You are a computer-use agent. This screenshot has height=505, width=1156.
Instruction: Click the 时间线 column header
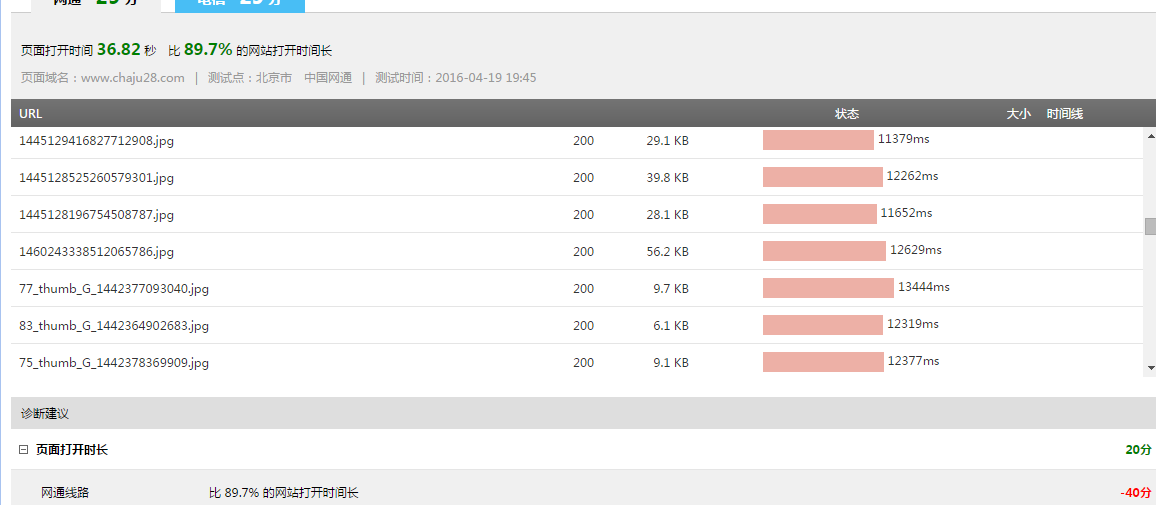click(1064, 114)
